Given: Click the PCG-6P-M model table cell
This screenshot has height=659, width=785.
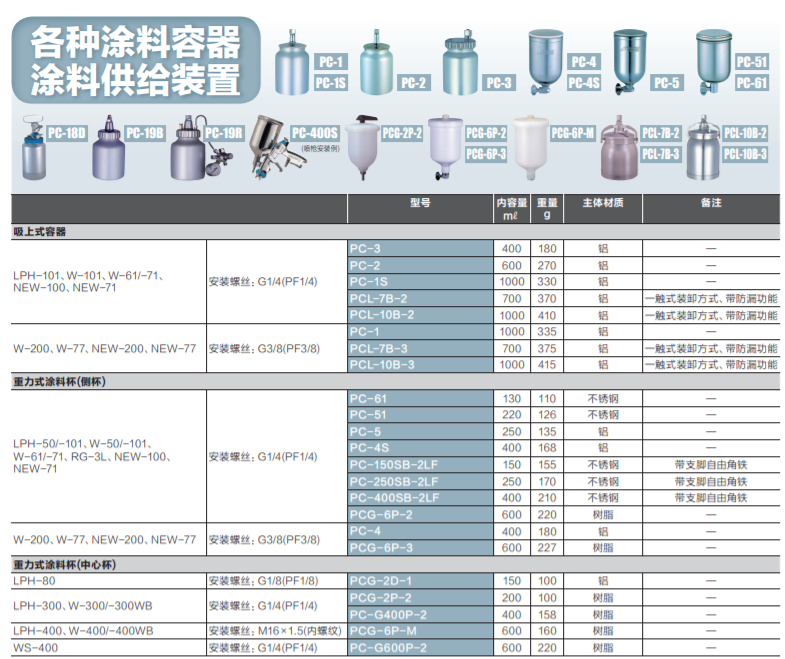Looking at the screenshot, I should [420, 631].
